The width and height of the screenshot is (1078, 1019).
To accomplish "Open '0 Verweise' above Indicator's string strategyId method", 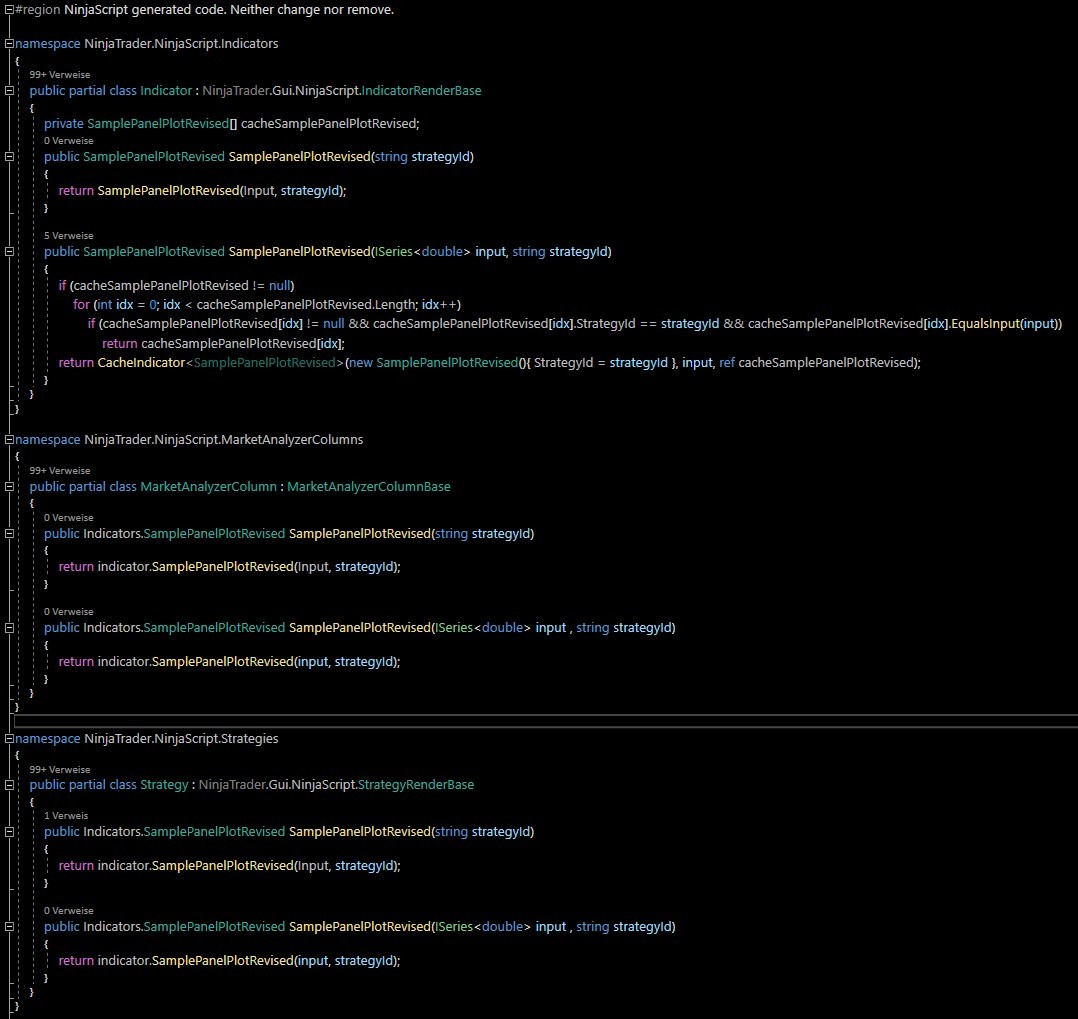I will pyautogui.click(x=69, y=140).
